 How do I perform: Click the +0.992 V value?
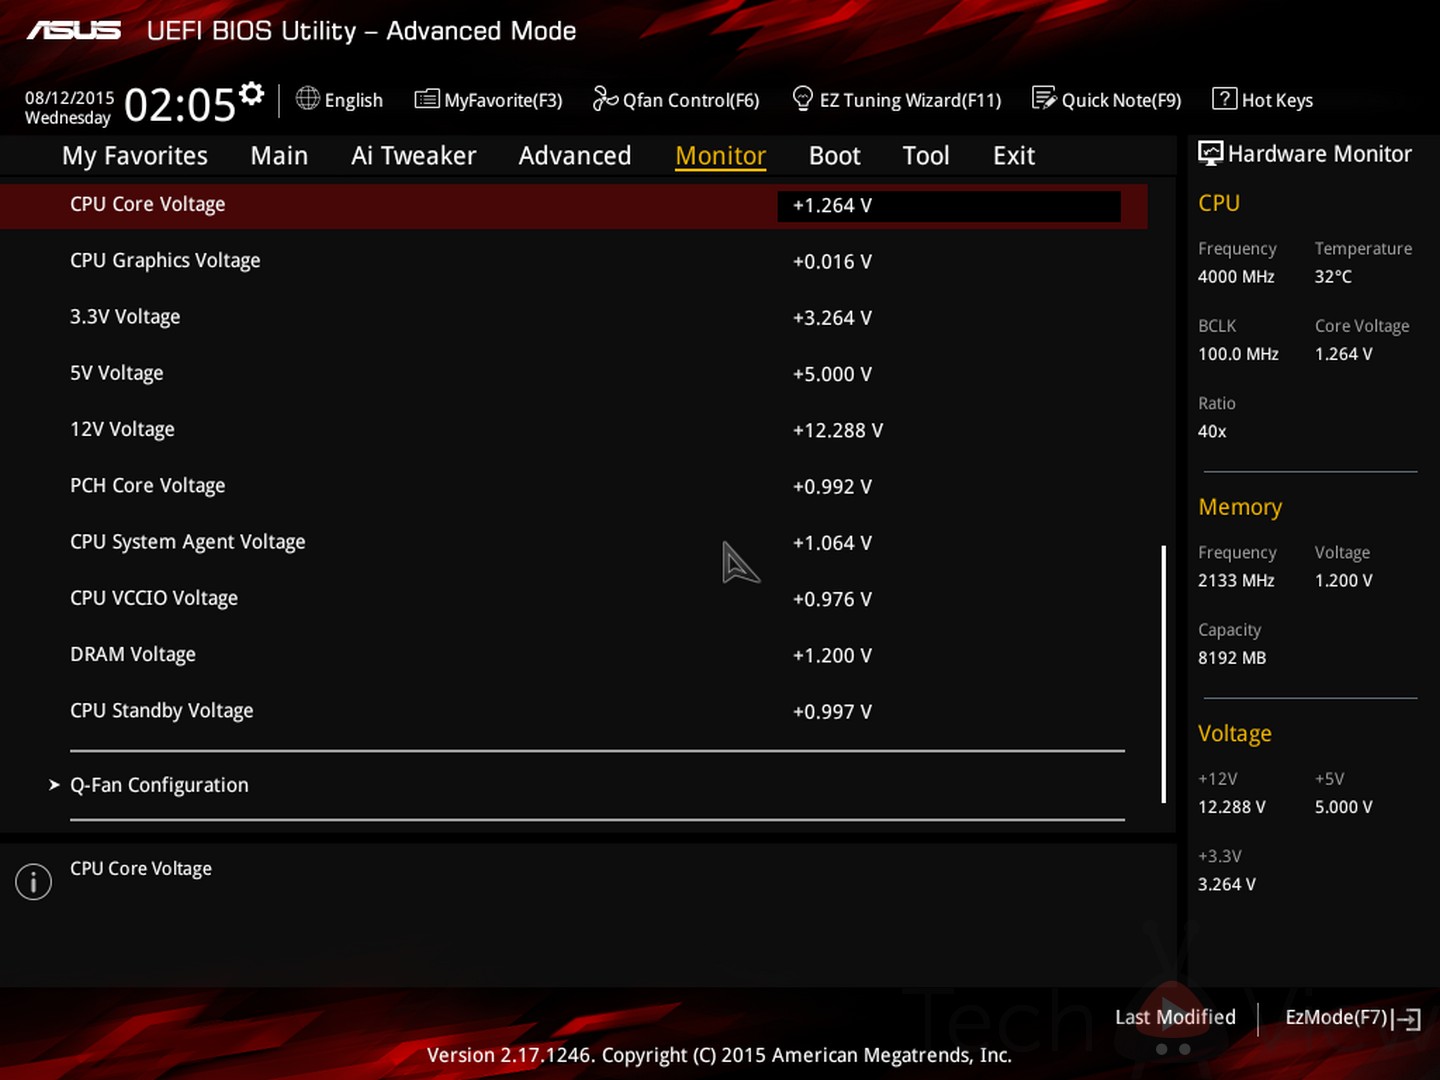(832, 487)
